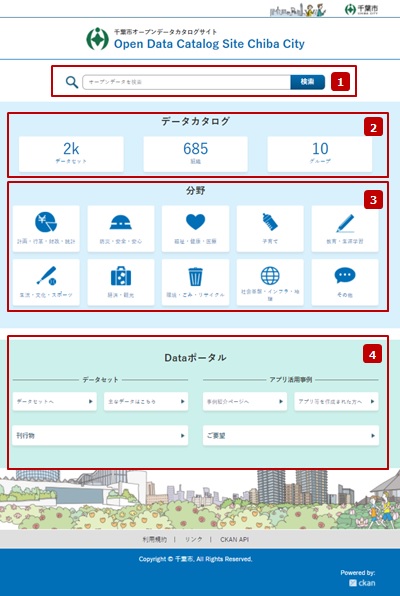This screenshot has height=596, width=400.
Task: Click the magnifying glass search icon
Action: tap(72, 82)
